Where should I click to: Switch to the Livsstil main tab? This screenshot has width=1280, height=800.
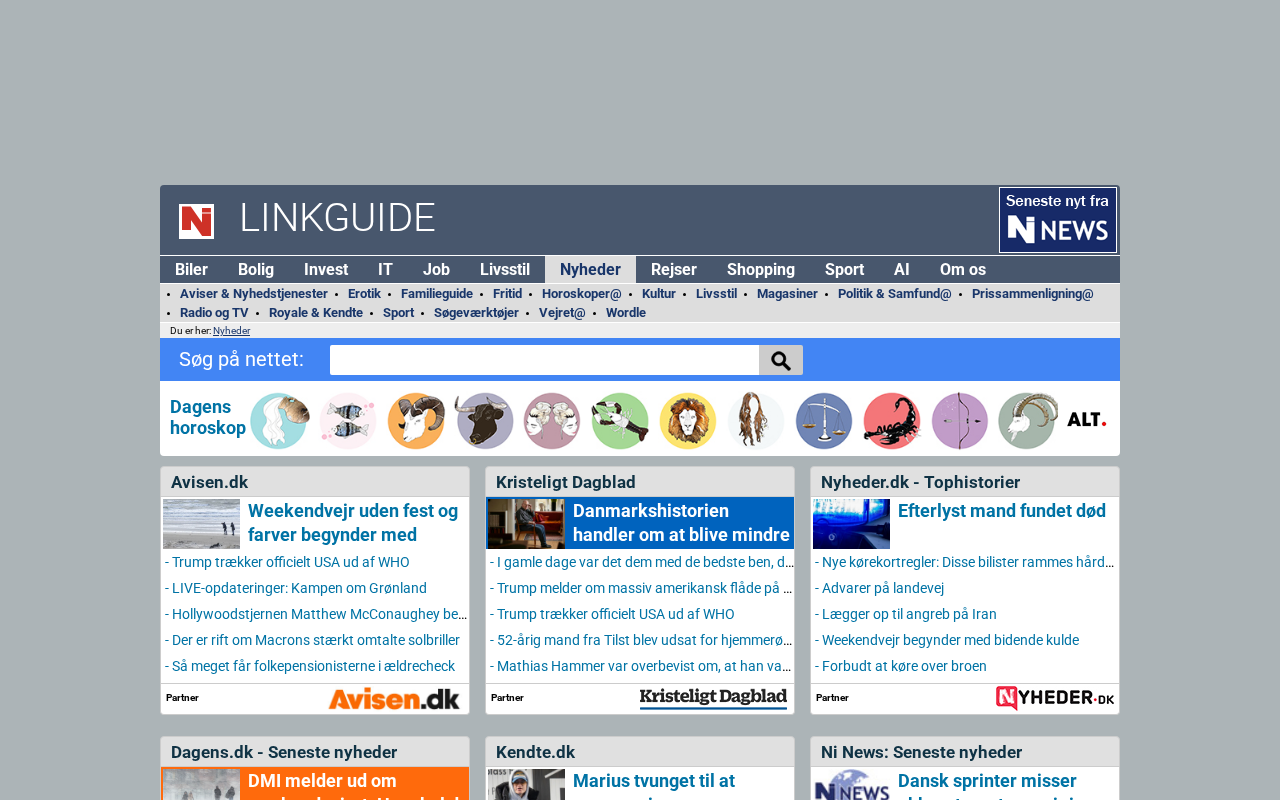(x=505, y=270)
